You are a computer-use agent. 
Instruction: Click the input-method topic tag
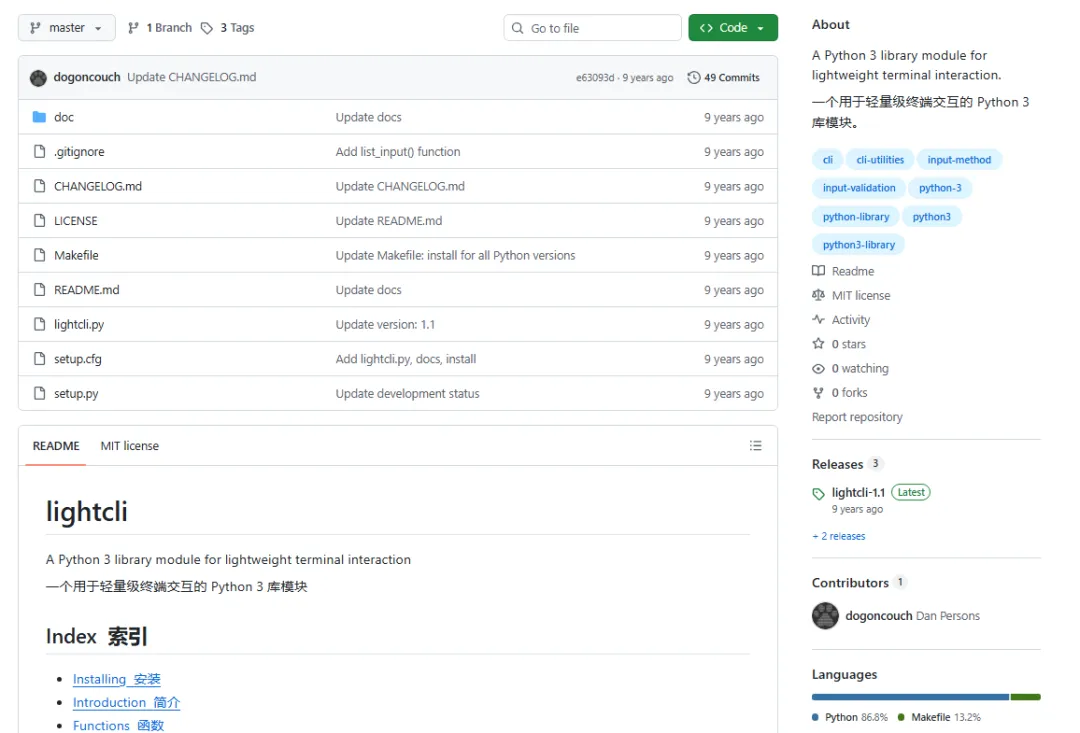(959, 160)
